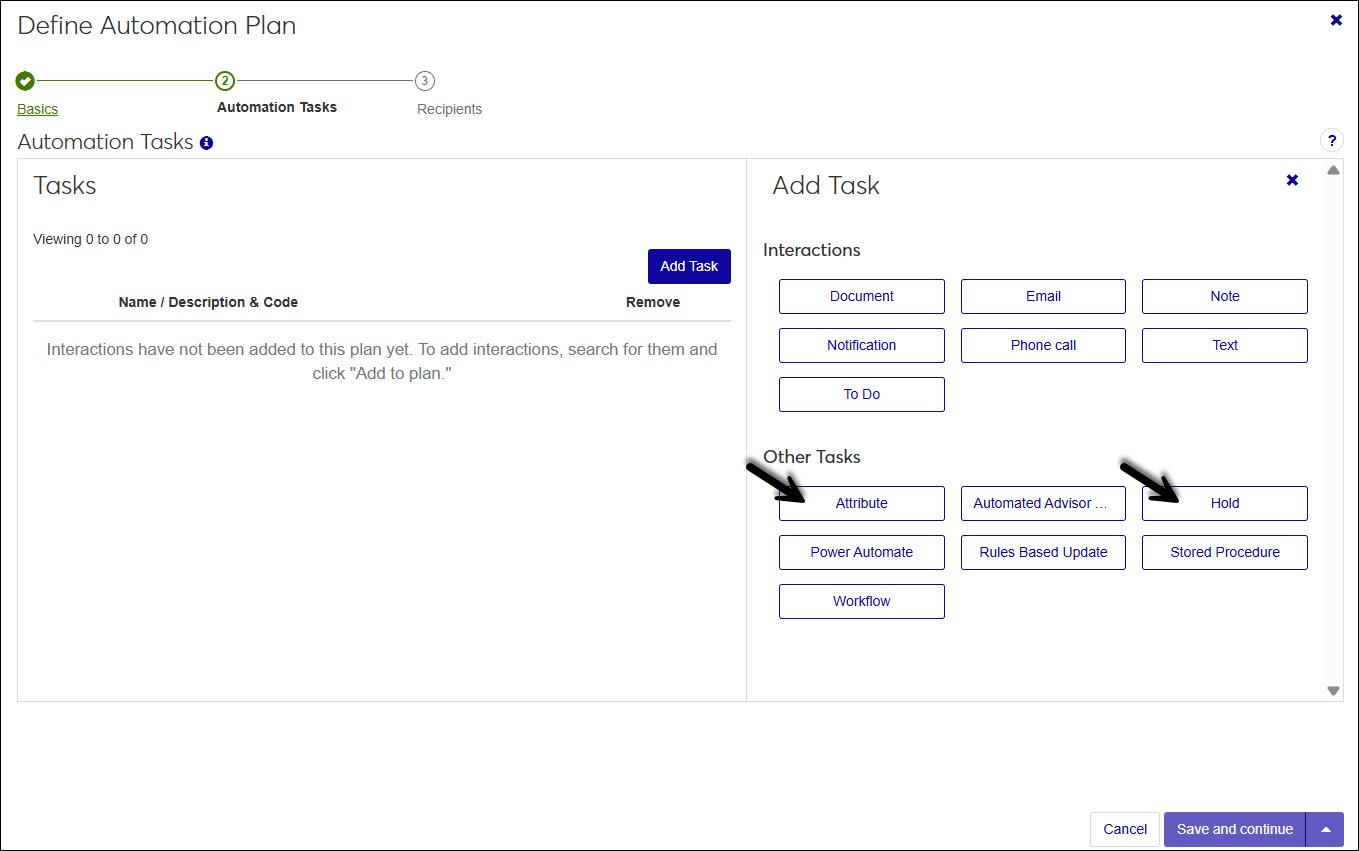The height and width of the screenshot is (851, 1359).
Task: Choose the Email interaction
Action: (1043, 296)
